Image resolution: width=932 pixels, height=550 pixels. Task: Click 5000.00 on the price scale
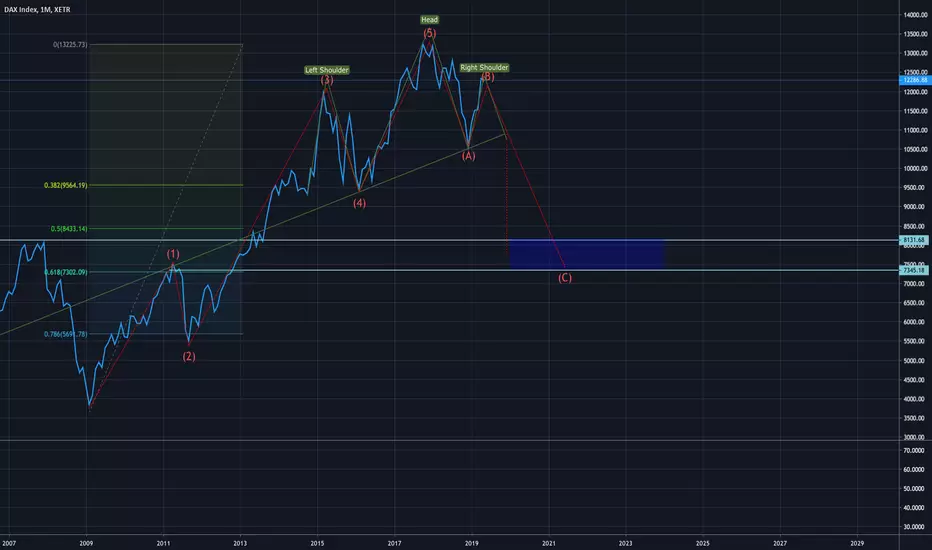[915, 360]
